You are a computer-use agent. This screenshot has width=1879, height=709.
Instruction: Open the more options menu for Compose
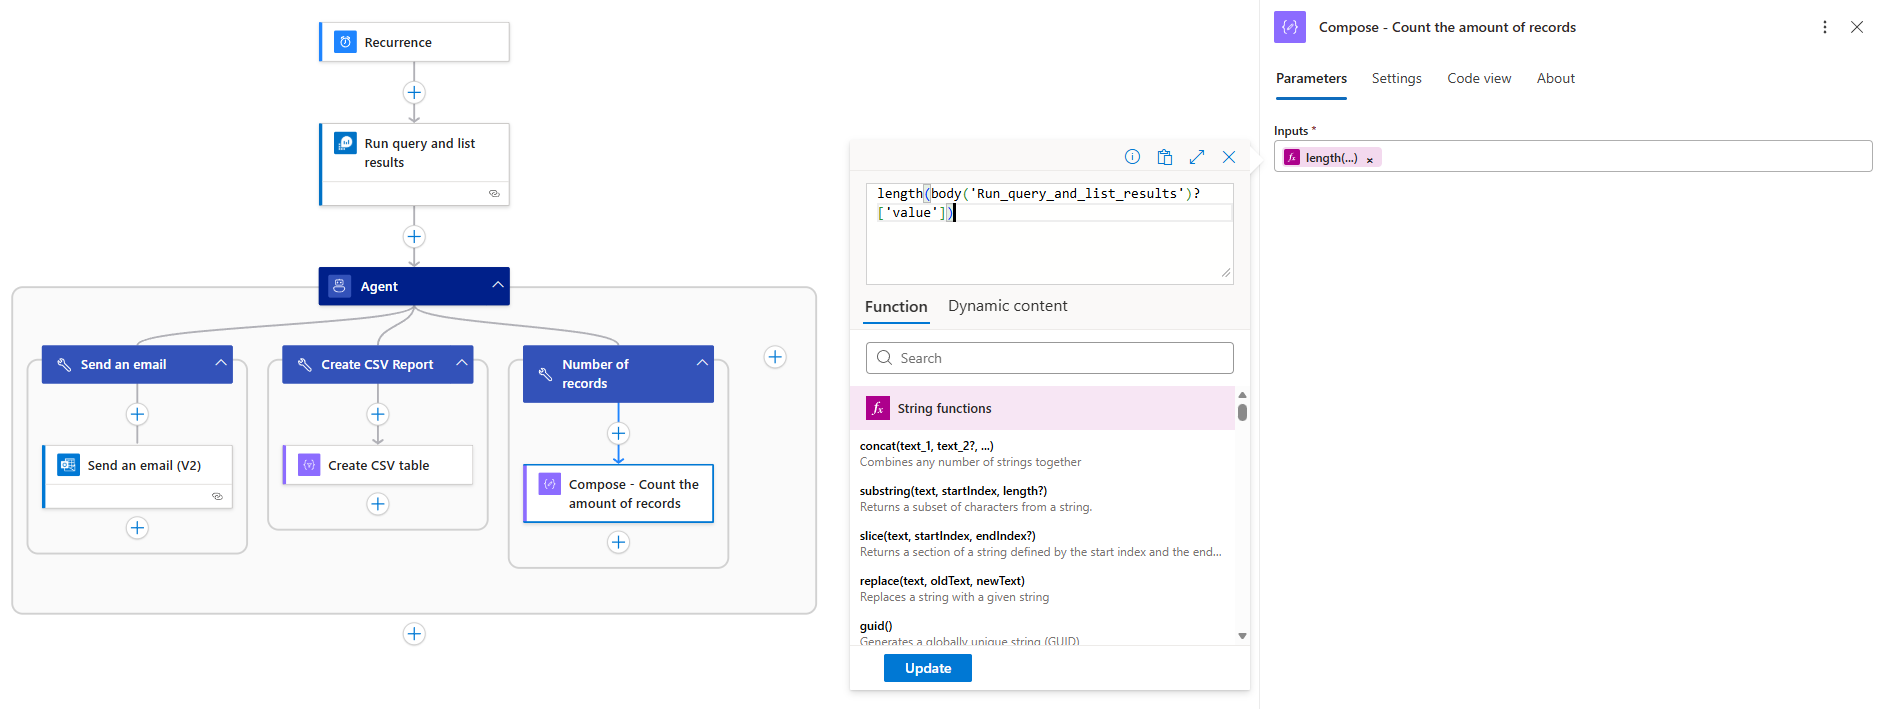1825,27
